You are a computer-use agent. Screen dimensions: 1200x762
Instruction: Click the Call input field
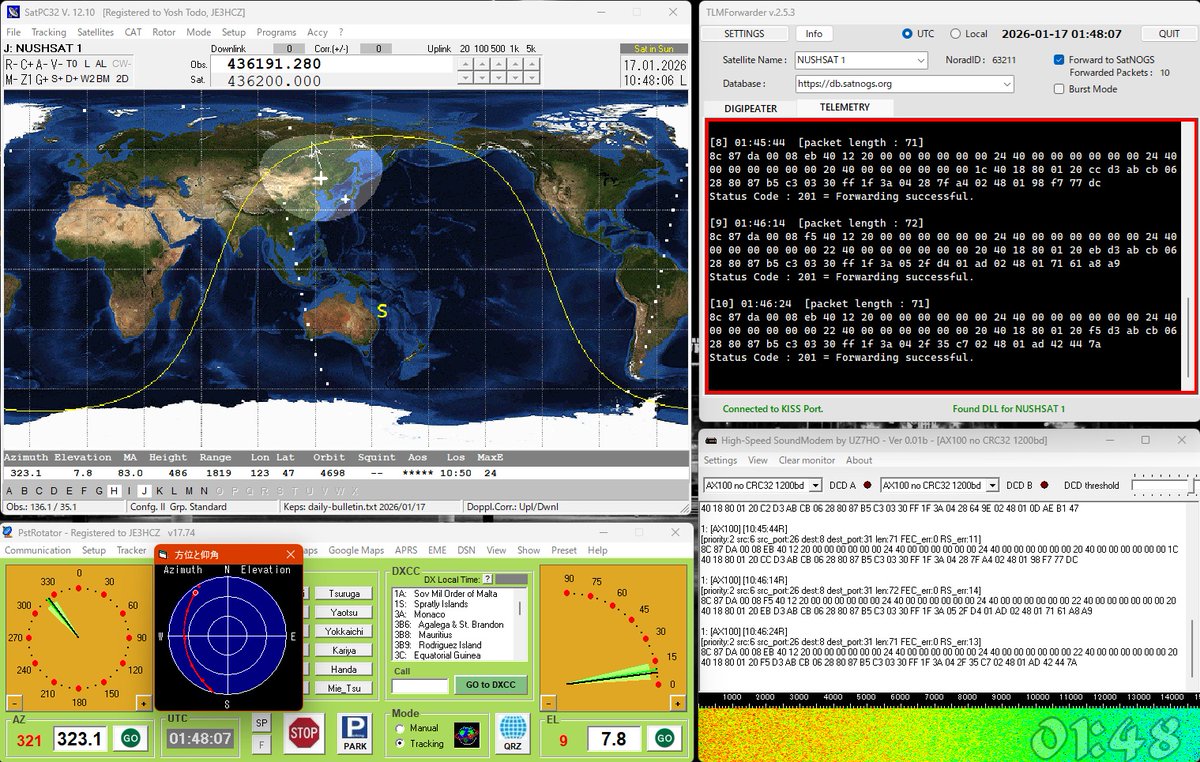pyautogui.click(x=420, y=686)
